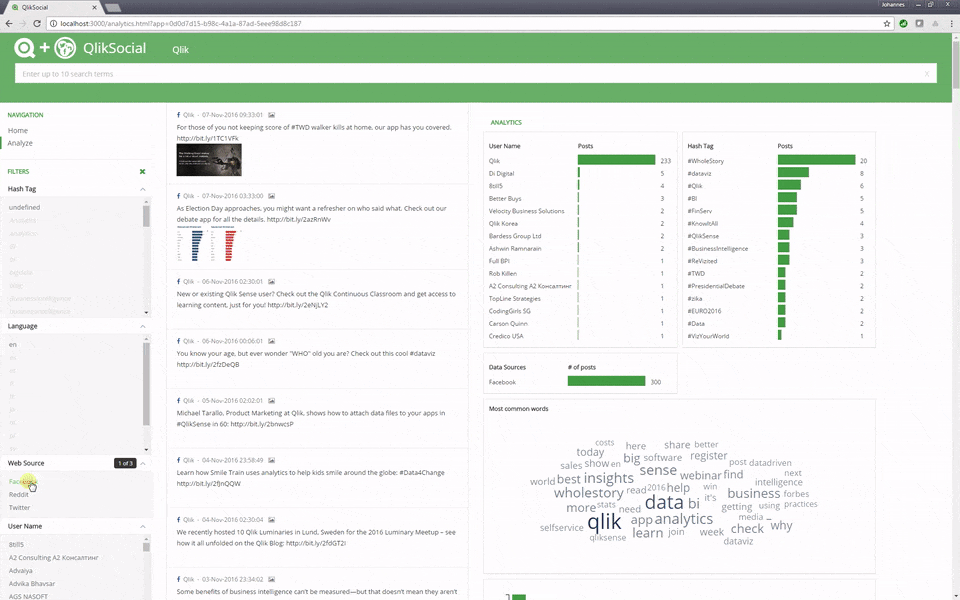Open the bit.ly/2eNjLY2 classroom link
Viewport: 960px width, 600px height.
pyautogui.click(x=298, y=305)
